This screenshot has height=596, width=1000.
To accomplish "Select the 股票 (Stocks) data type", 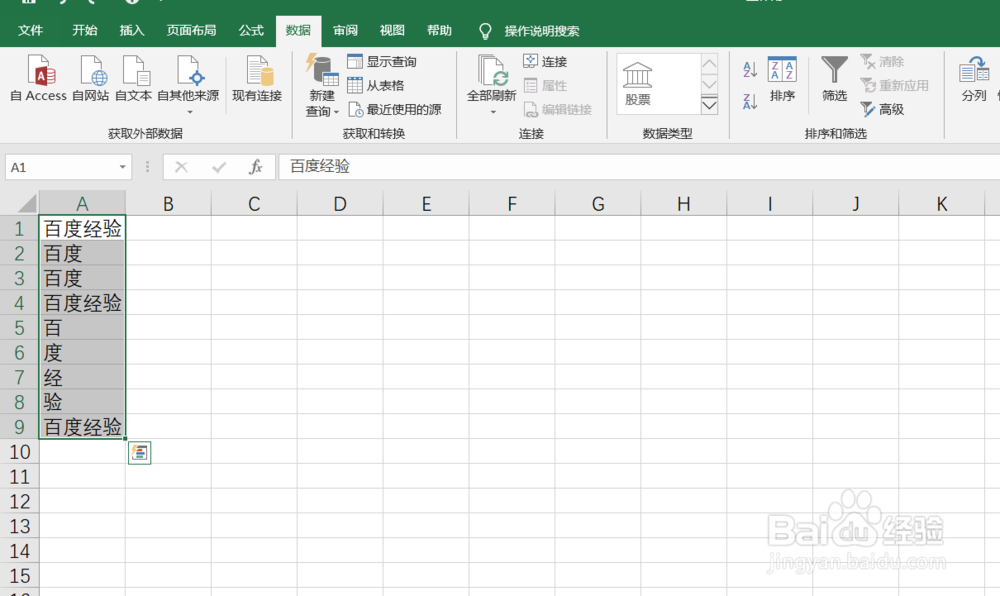I will 638,84.
